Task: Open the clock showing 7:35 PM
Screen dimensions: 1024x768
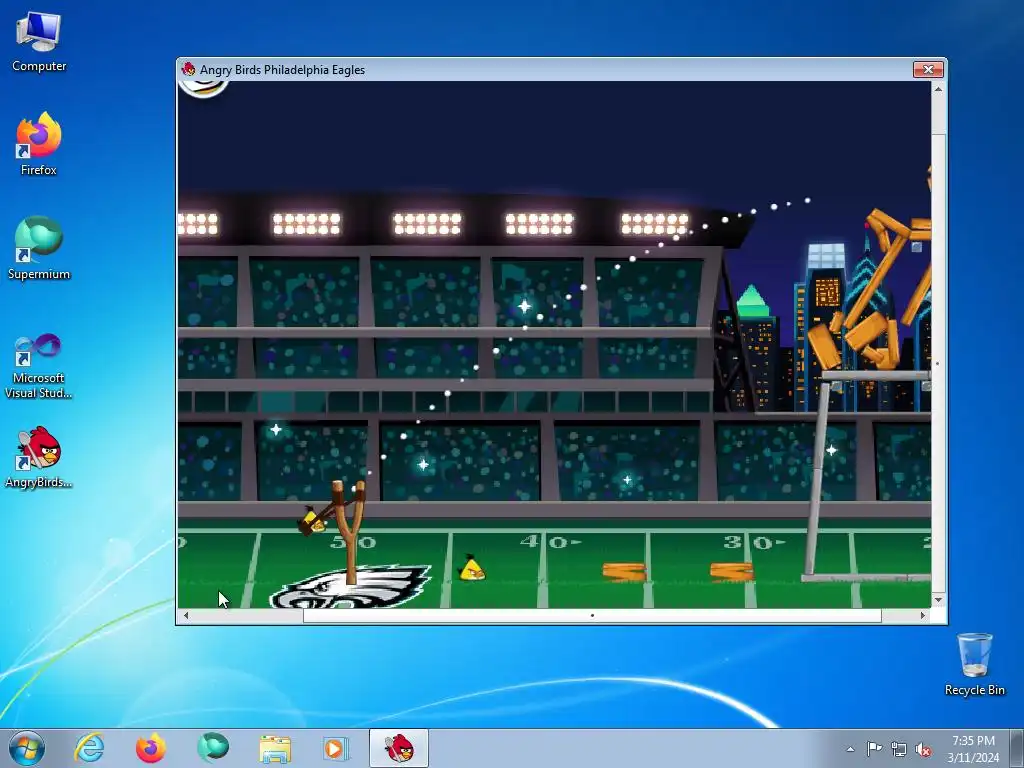Action: pyautogui.click(x=973, y=748)
